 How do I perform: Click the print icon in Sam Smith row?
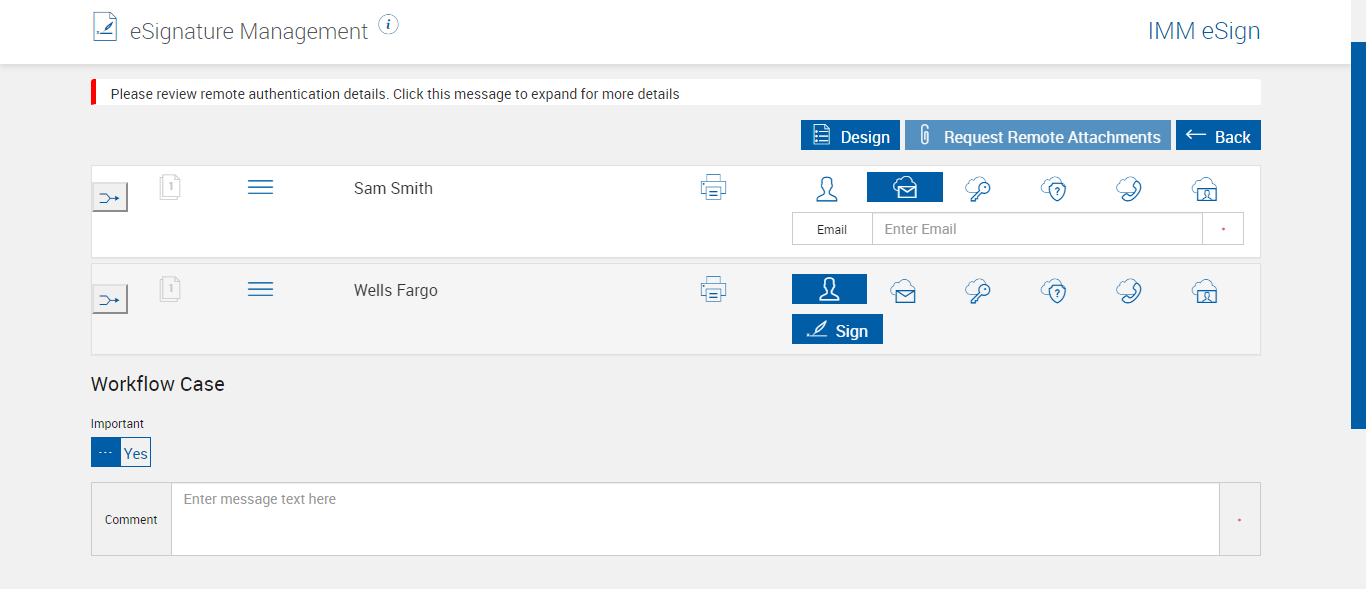[713, 187]
